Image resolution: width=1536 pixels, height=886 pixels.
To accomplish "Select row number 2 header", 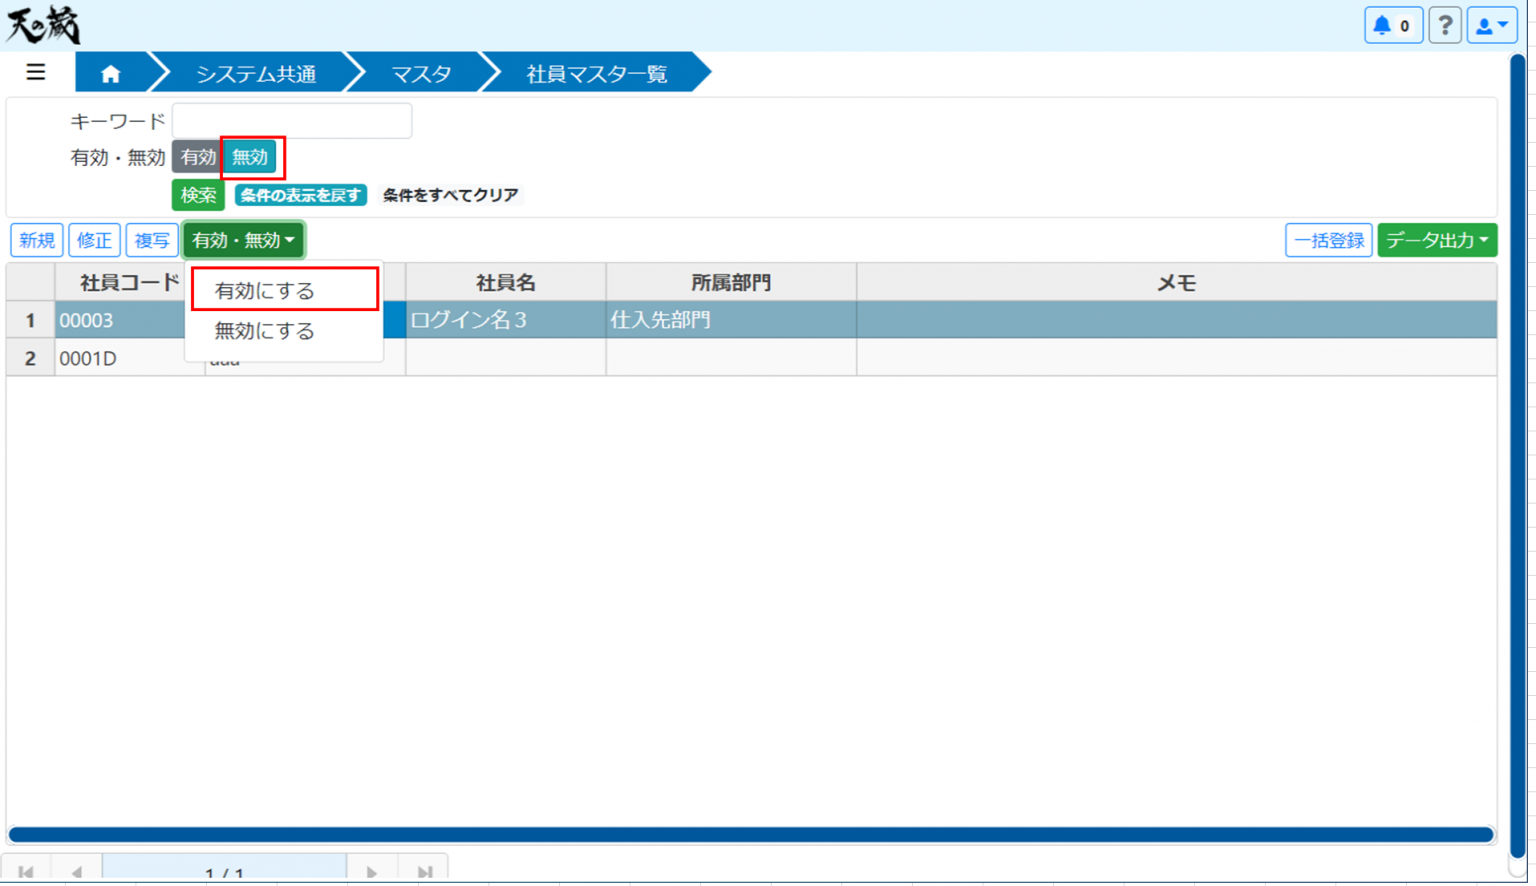I will click(30, 358).
